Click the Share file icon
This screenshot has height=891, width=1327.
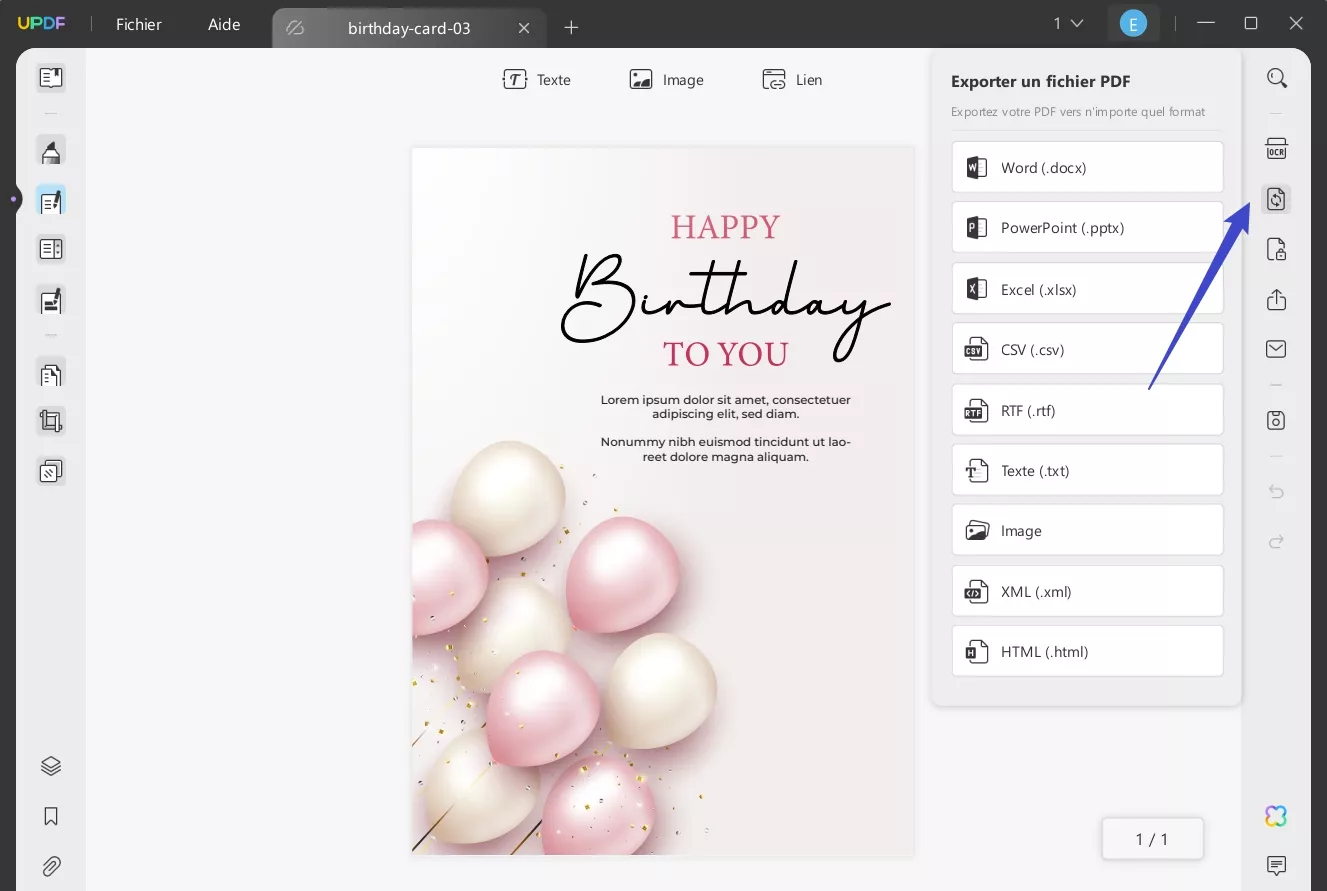click(x=1276, y=299)
